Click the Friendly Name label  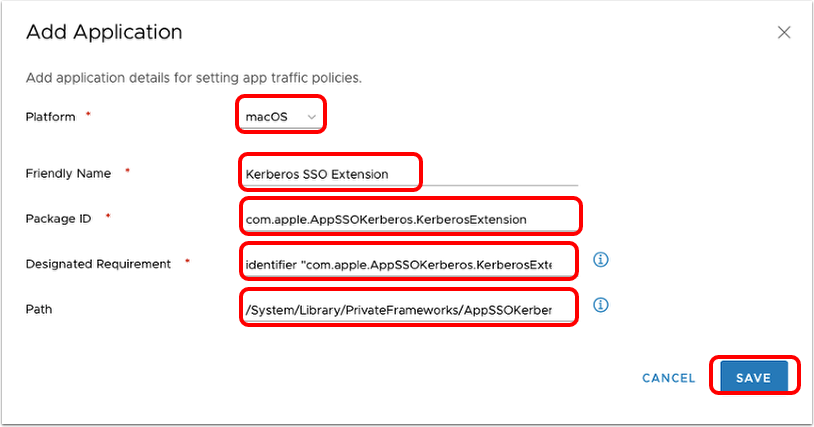tap(68, 173)
